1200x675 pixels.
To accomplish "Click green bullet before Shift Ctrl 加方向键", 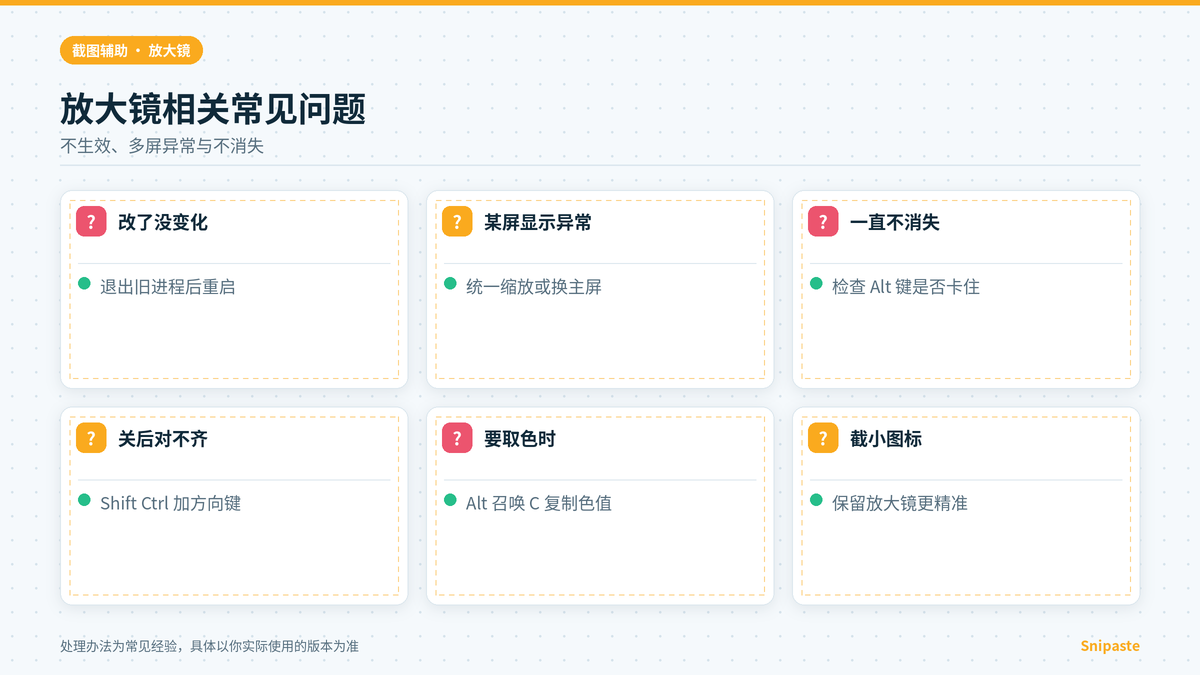I will pos(85,500).
